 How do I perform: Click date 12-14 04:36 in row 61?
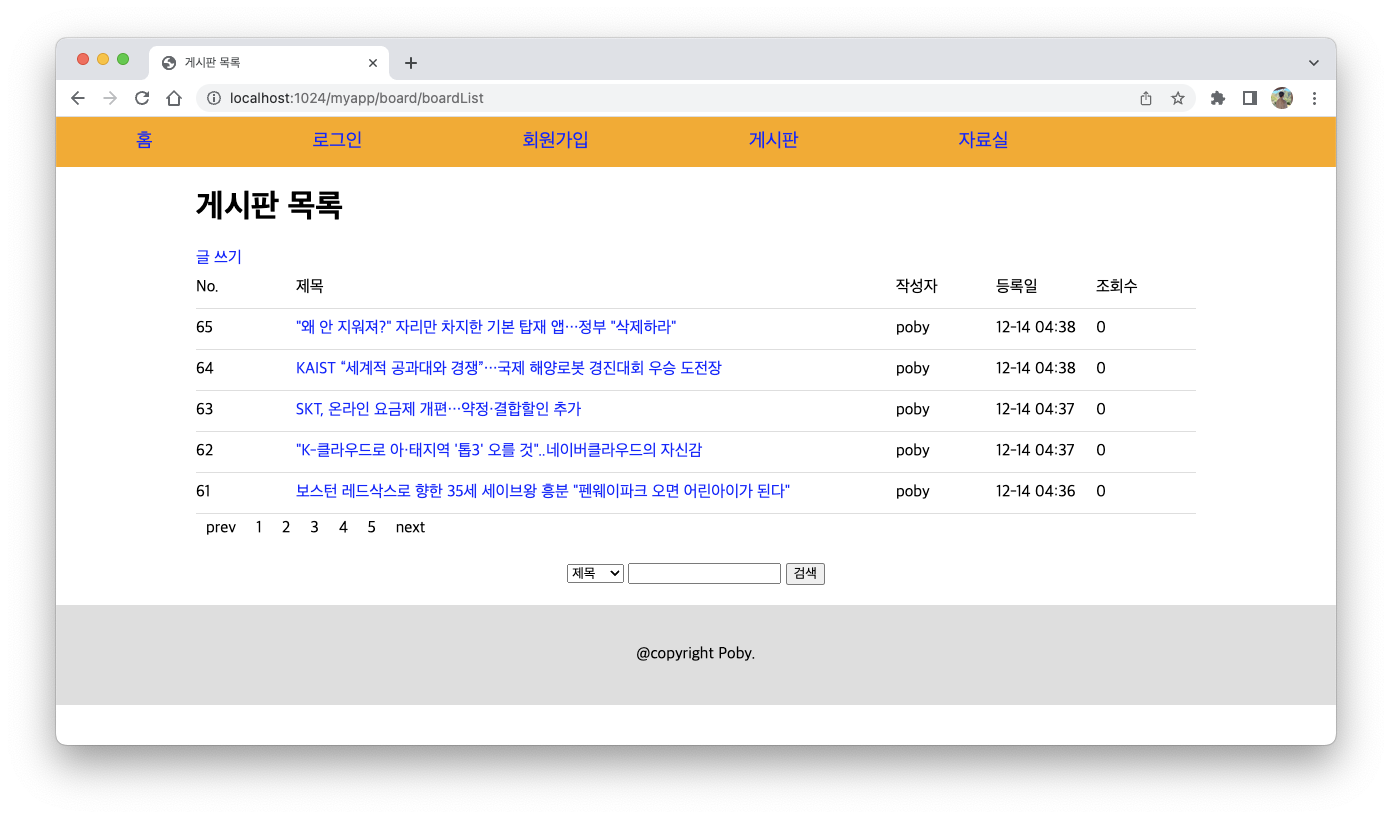click(1036, 491)
